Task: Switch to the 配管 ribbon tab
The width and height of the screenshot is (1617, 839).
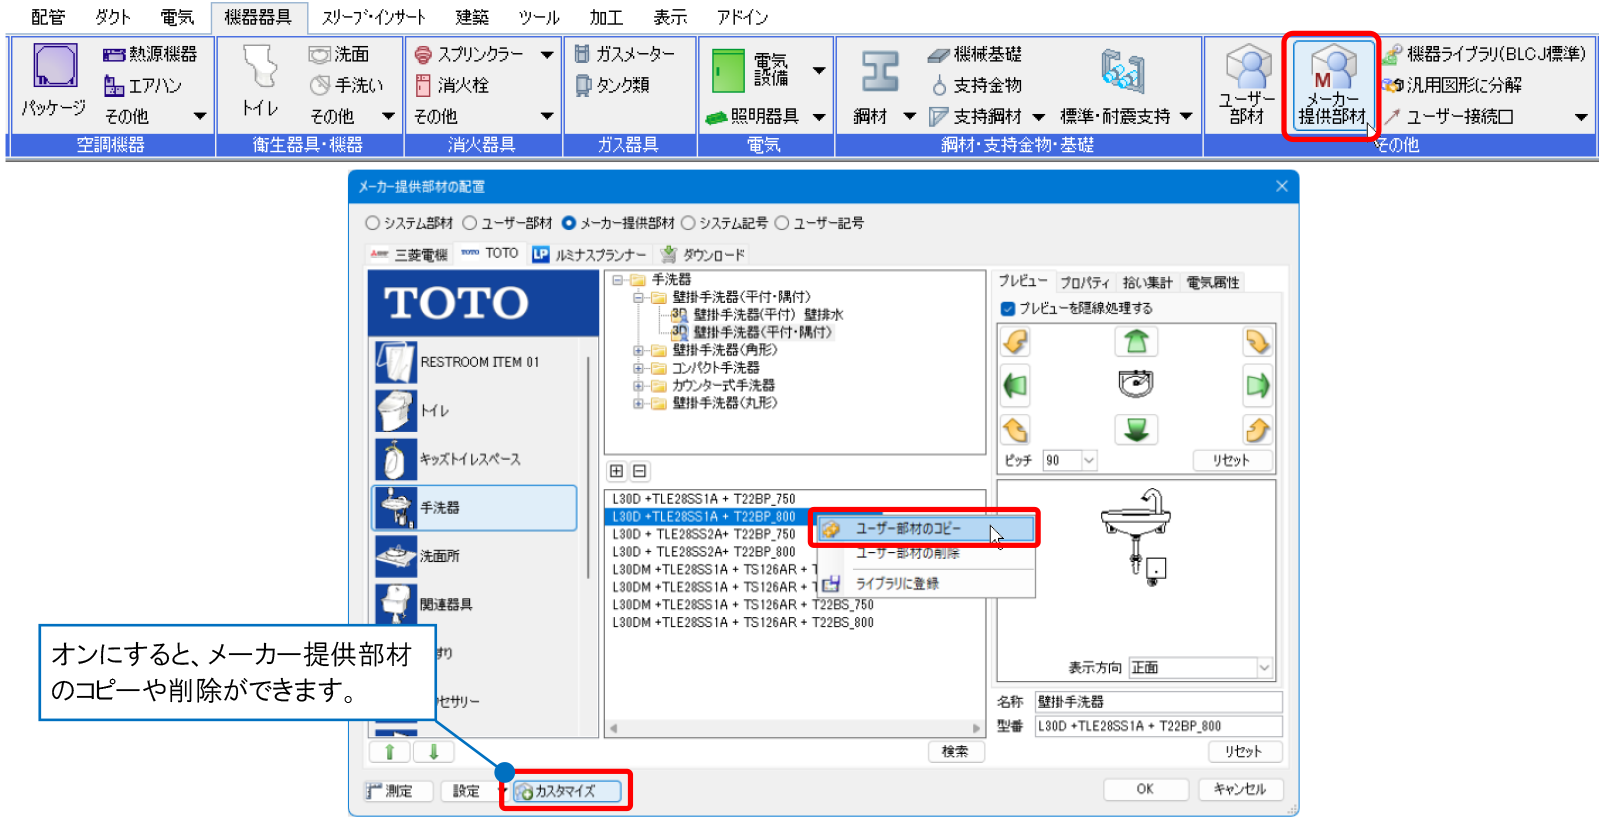Action: (x=47, y=17)
